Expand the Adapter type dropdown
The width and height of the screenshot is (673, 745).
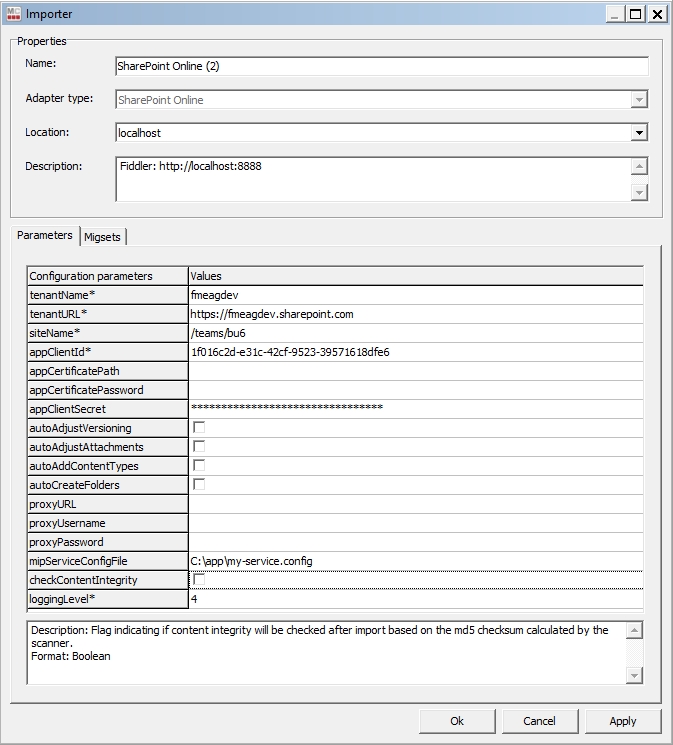pos(639,100)
